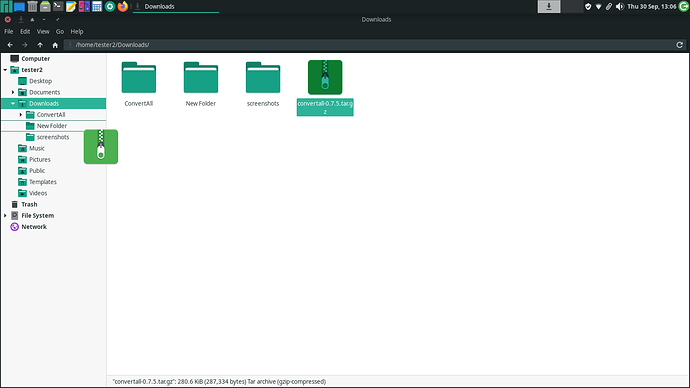The height and width of the screenshot is (388, 690).
Task: Collapse the tester2 home tree node
Action: pyautogui.click(x=5, y=70)
